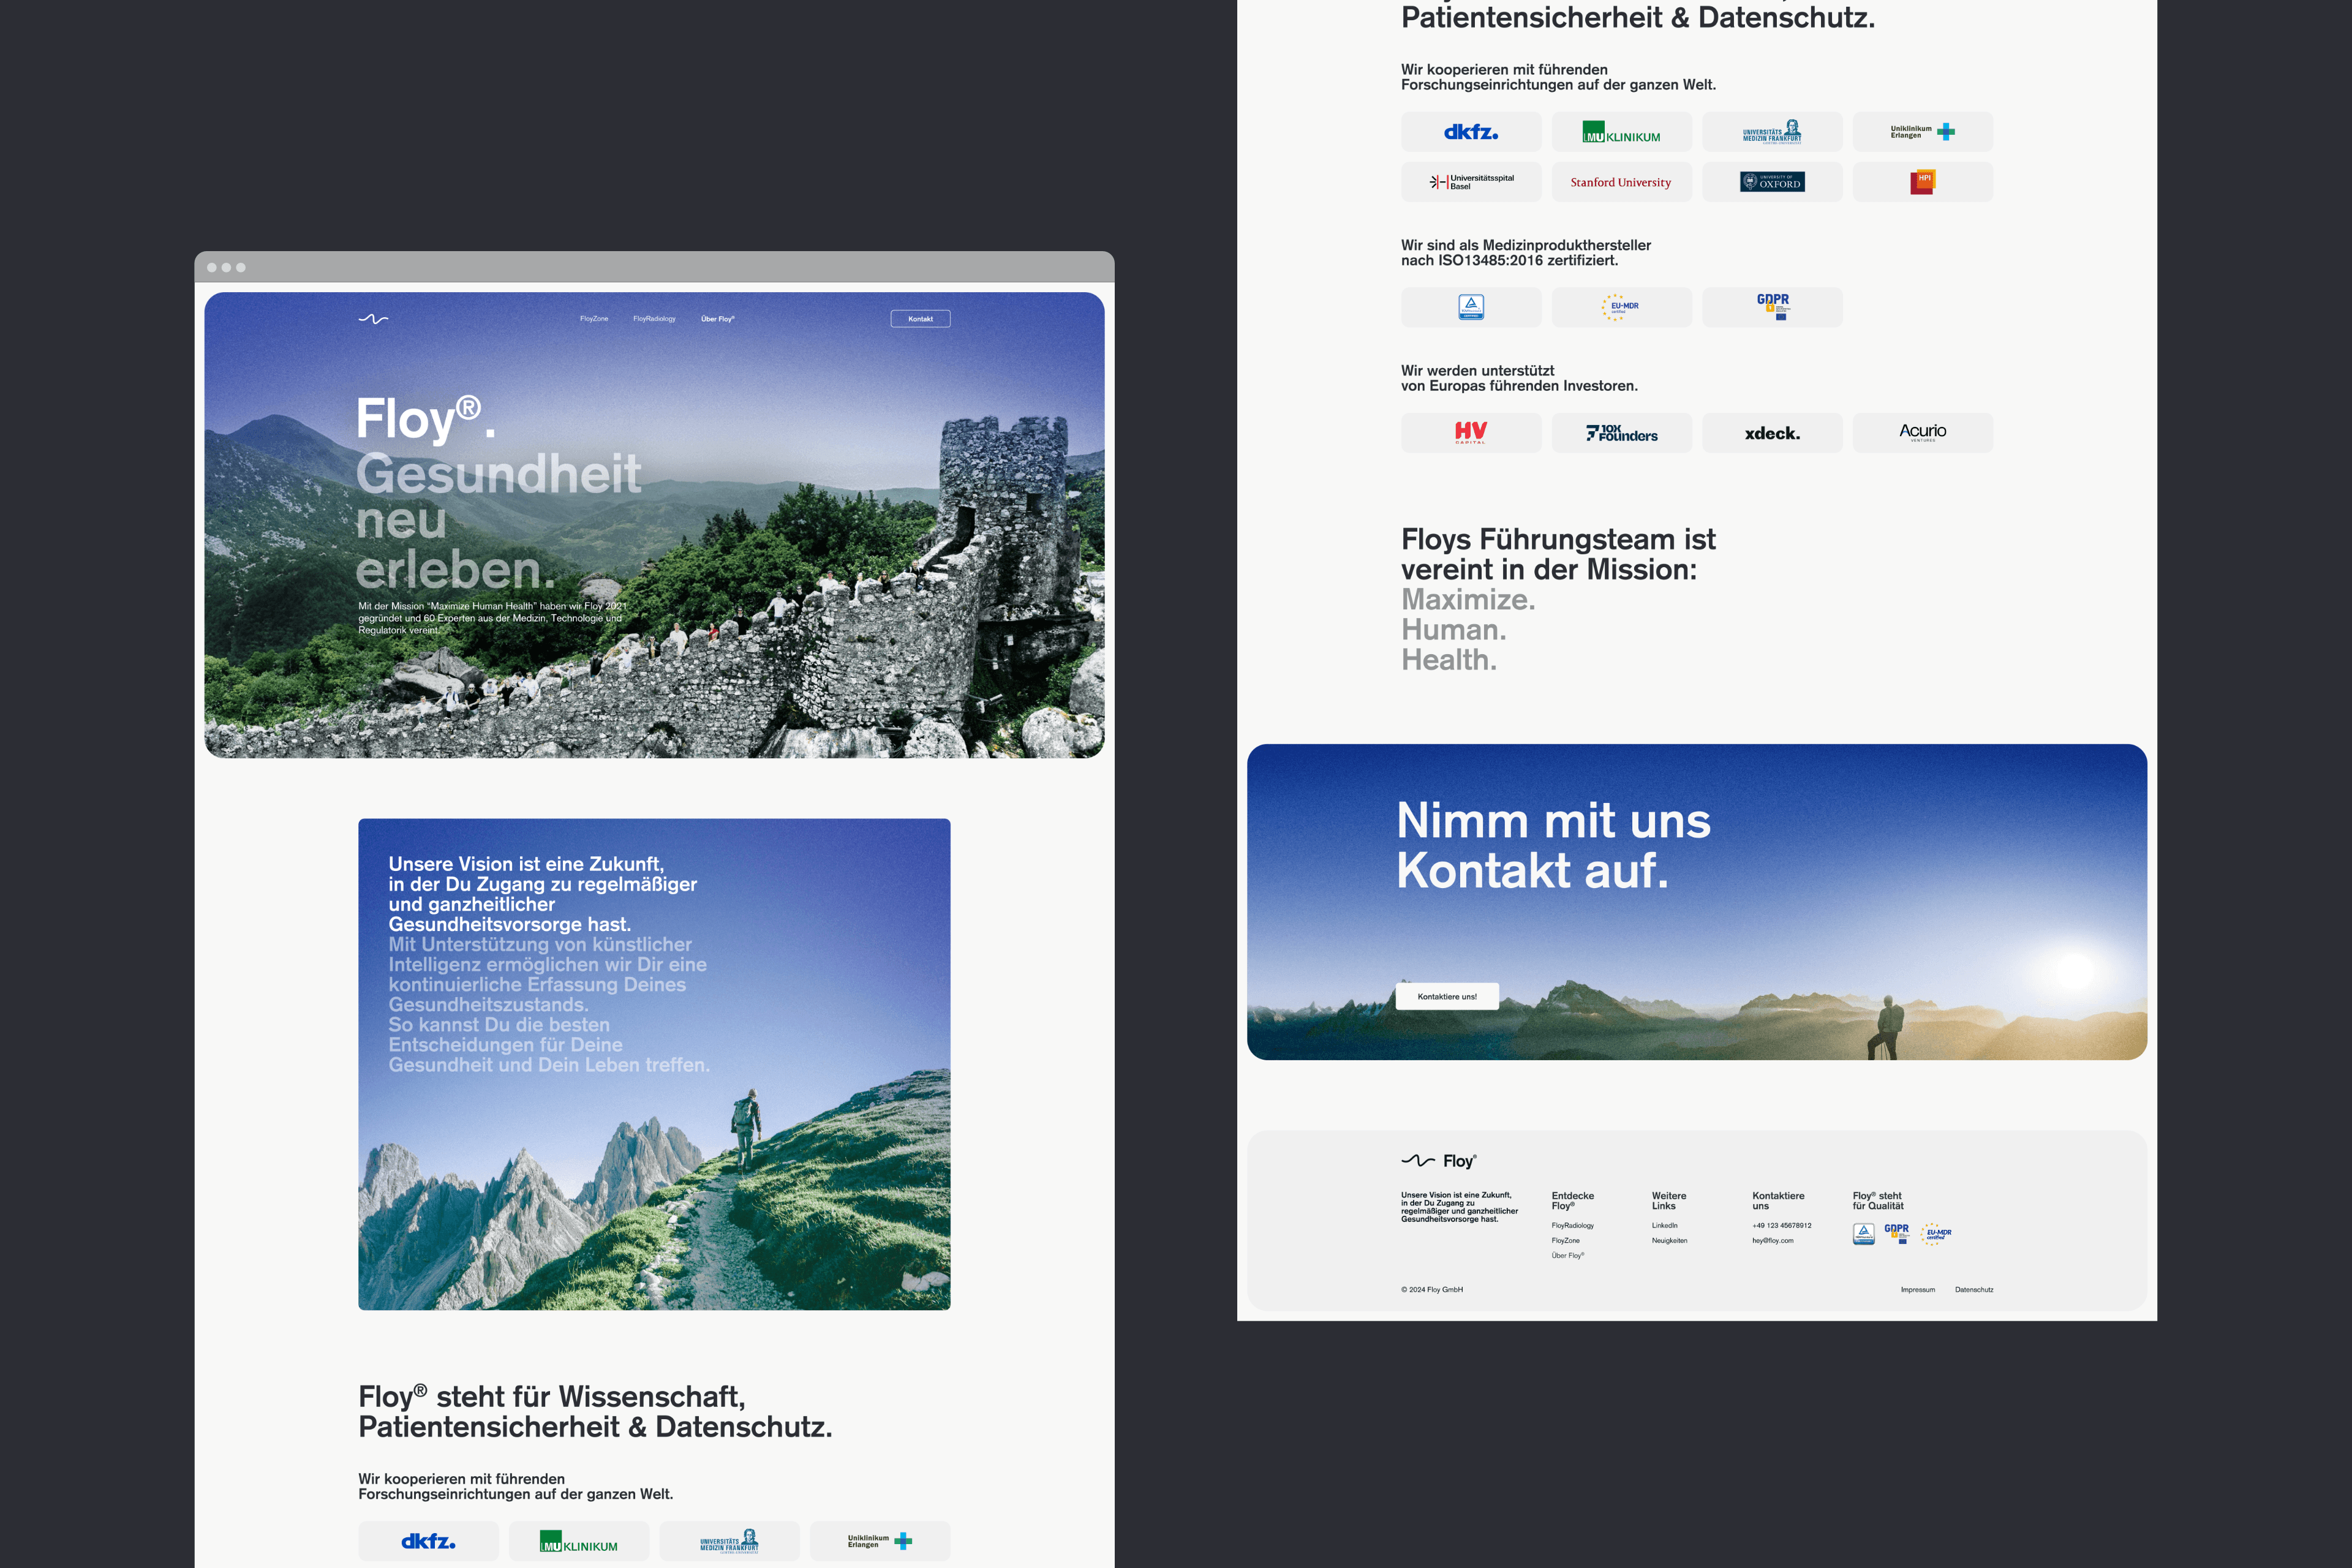Image resolution: width=2352 pixels, height=1568 pixels.
Task: Click the Acurio Ventures investor logo
Action: 1922,433
